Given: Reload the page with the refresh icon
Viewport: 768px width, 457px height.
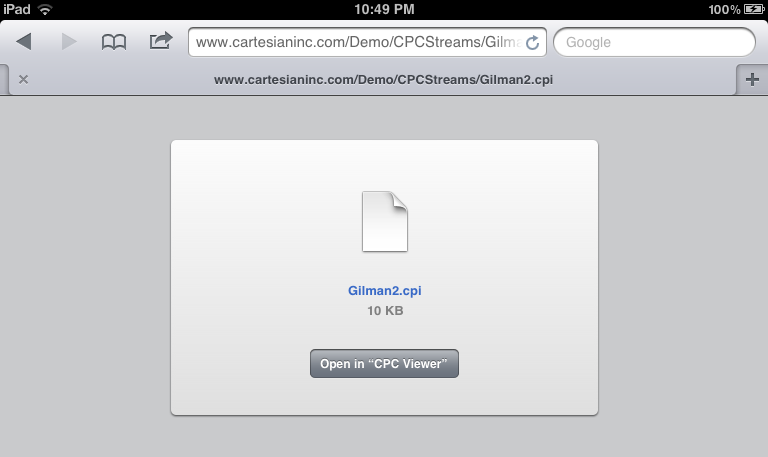Looking at the screenshot, I should (x=532, y=43).
